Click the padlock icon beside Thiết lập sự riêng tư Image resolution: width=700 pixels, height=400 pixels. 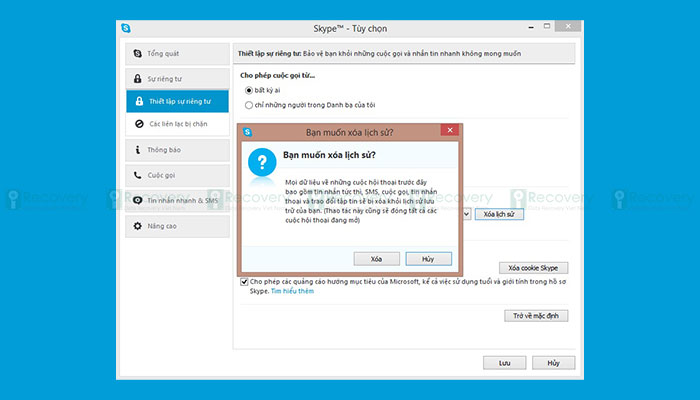139,101
